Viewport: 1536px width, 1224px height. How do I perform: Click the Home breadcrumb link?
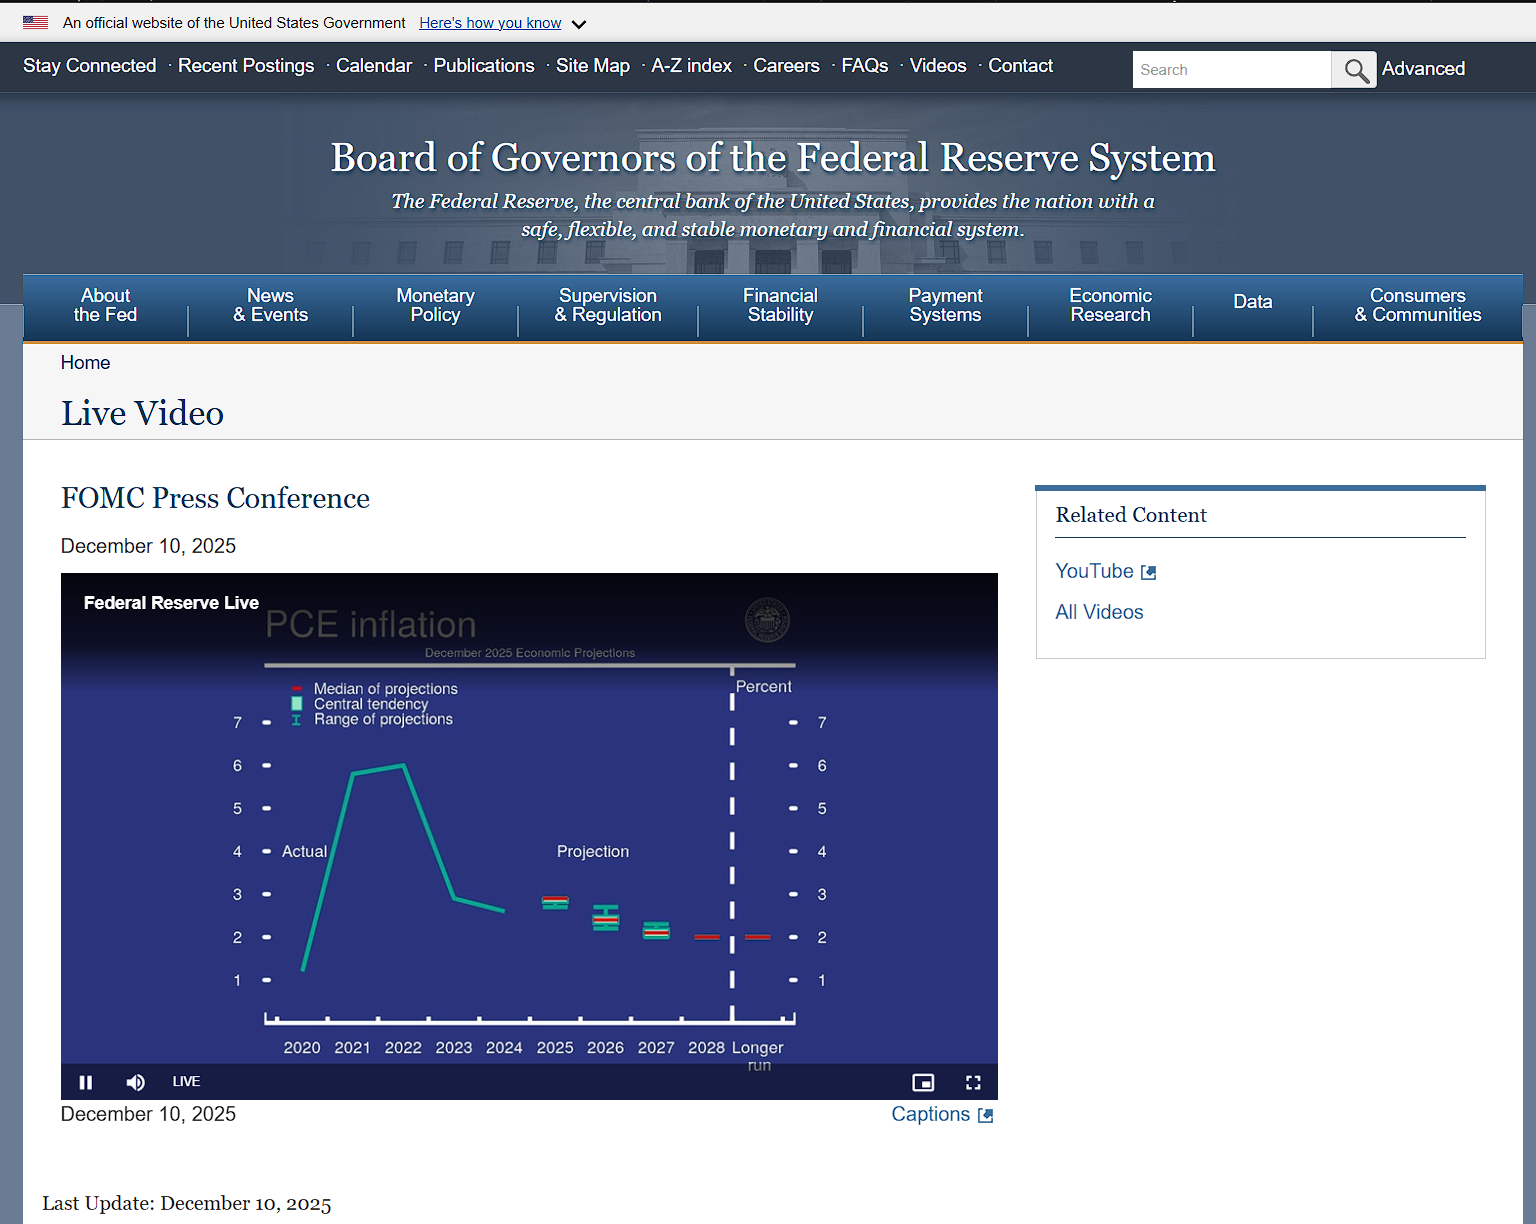click(x=86, y=363)
